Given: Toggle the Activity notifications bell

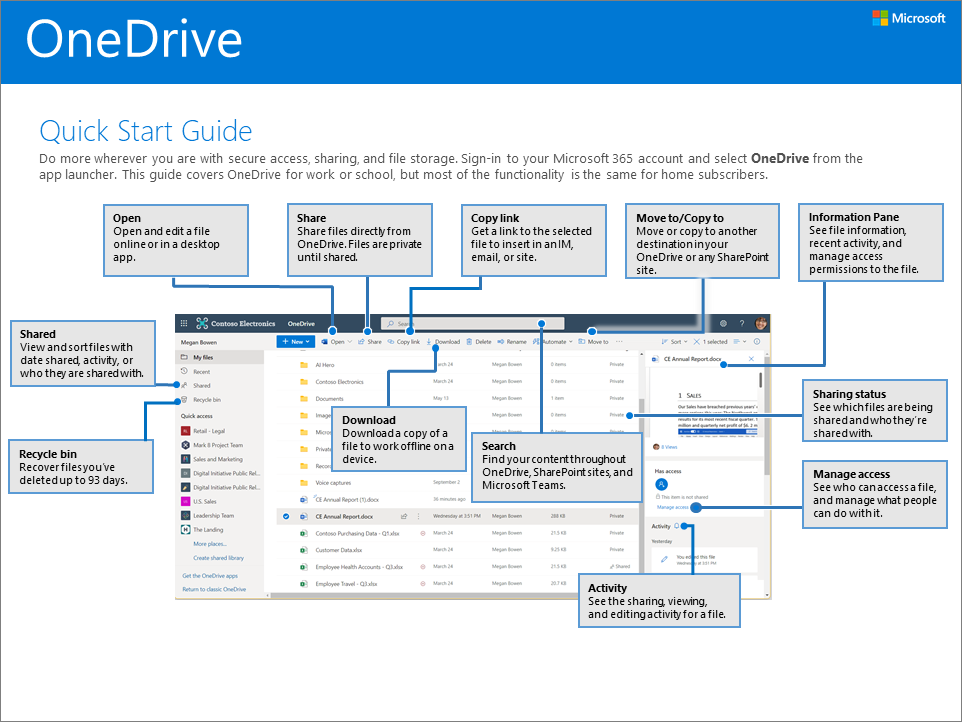Looking at the screenshot, I should coord(676,525).
